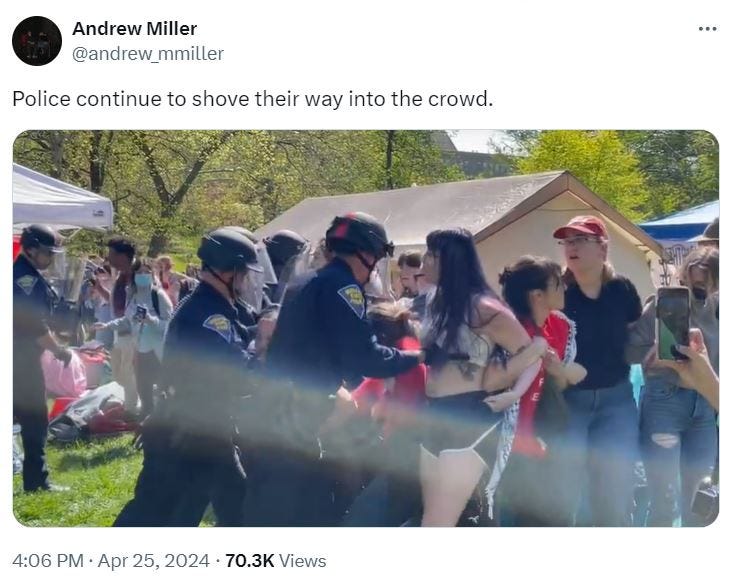
Task: Select the tweet text about police
Action: click(x=253, y=99)
